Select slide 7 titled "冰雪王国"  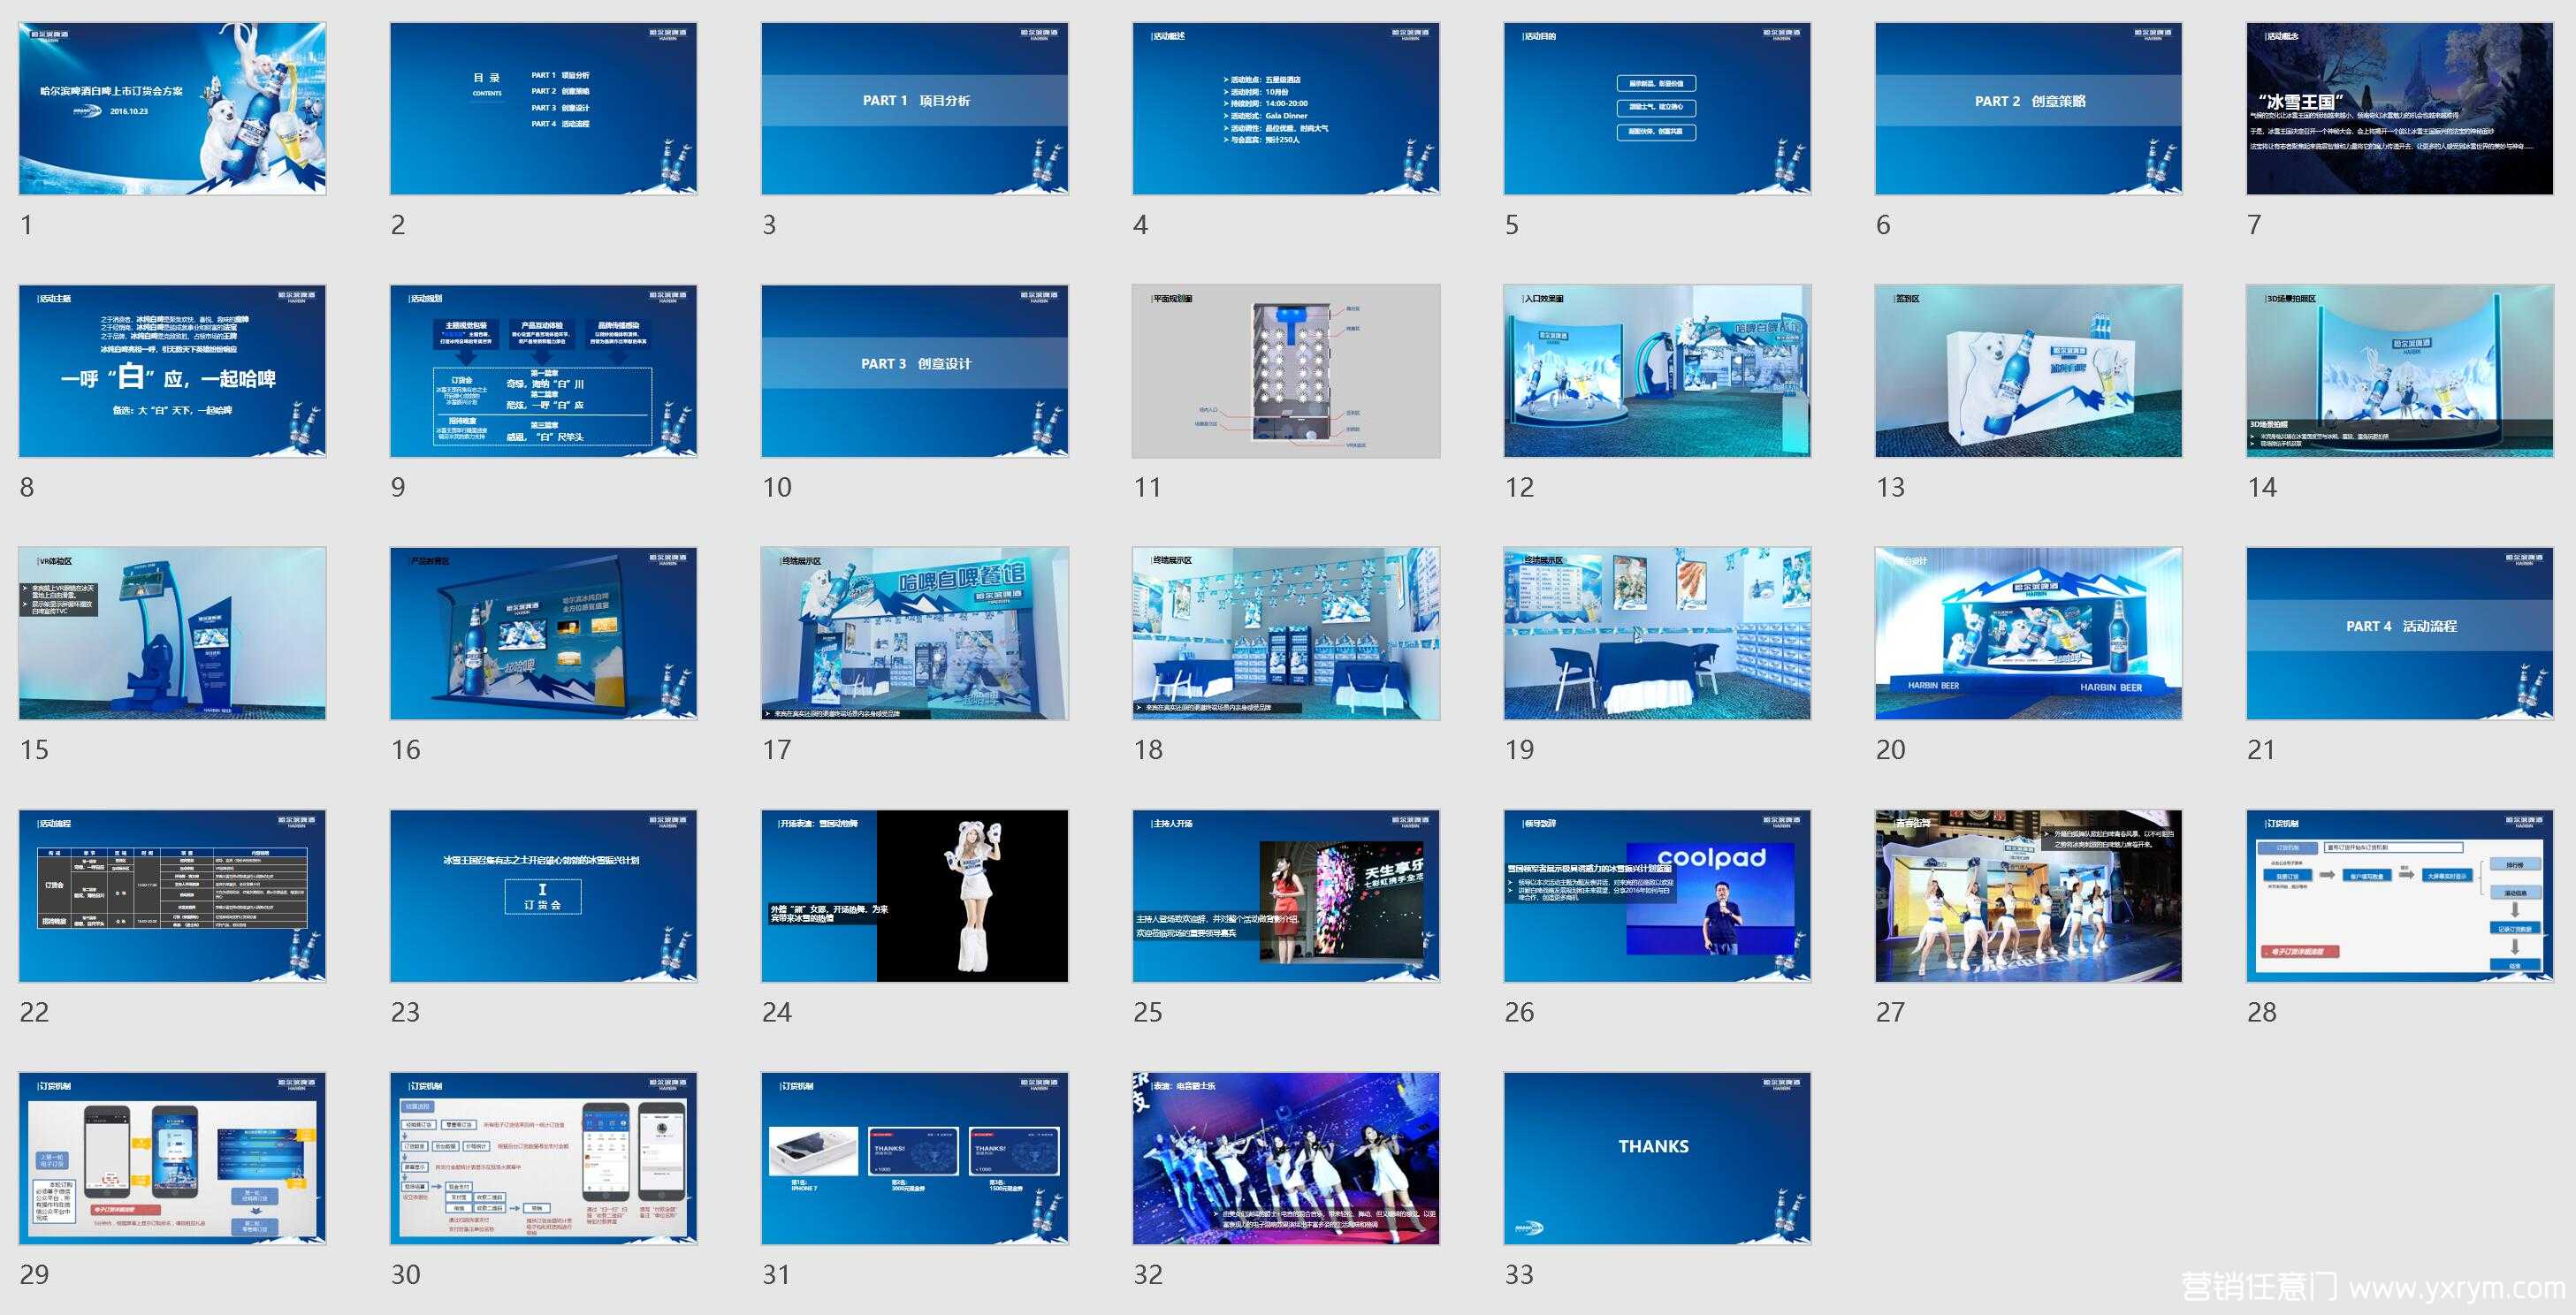click(2400, 108)
